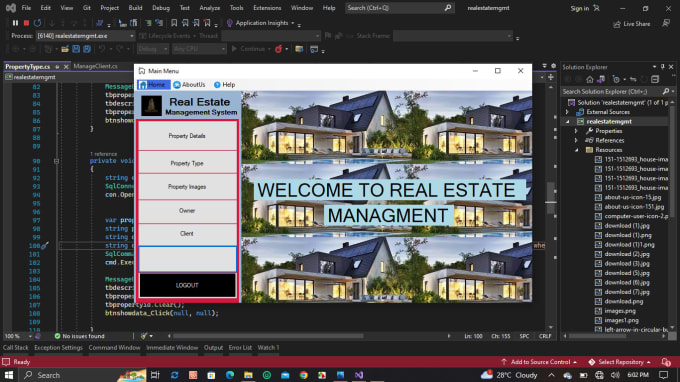The image size is (680, 382).
Task: Open the Extensions menu
Action: pyautogui.click(x=267, y=8)
